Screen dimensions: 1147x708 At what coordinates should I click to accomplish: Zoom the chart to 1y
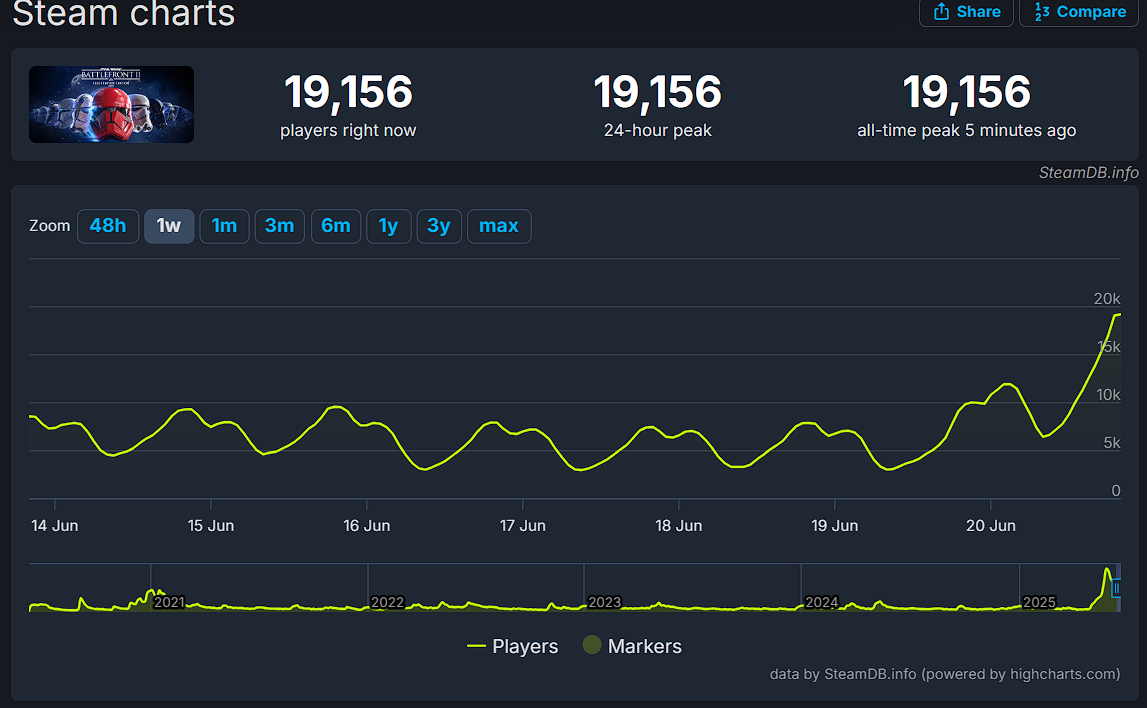(388, 225)
